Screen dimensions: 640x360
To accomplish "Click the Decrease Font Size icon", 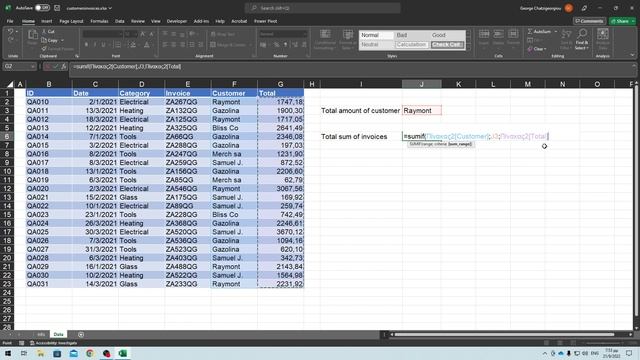I will pyautogui.click(x=151, y=34).
